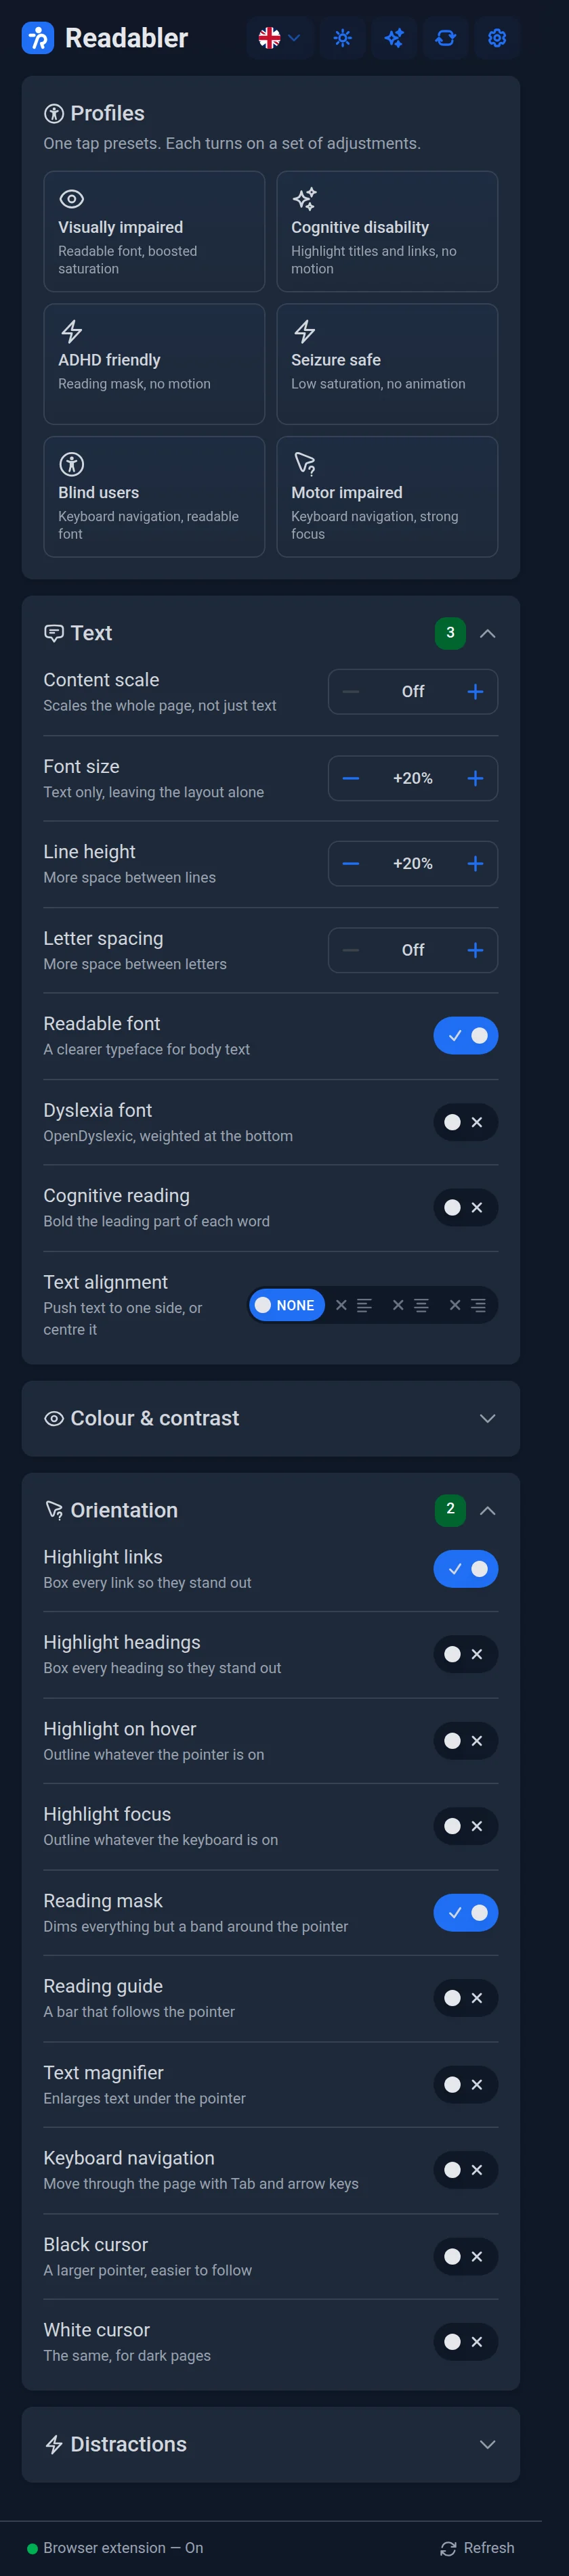Apply the Seizure safe profile
Screen dimensions: 569x2576
387,364
